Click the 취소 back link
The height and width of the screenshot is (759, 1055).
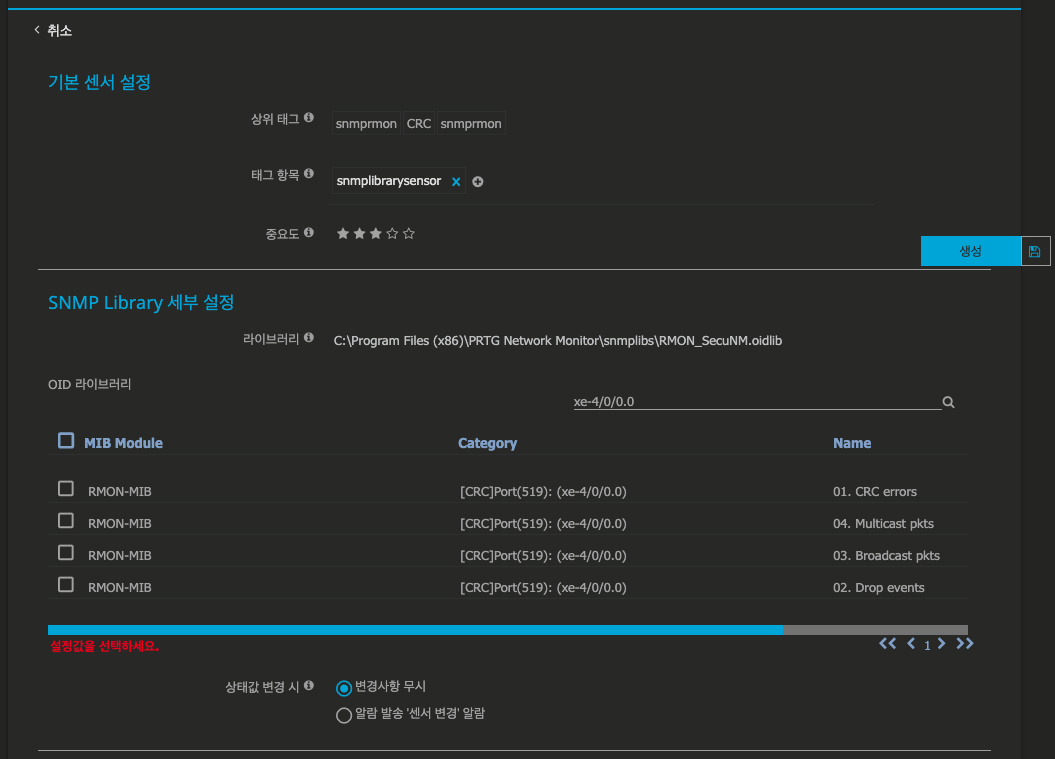[x=53, y=30]
